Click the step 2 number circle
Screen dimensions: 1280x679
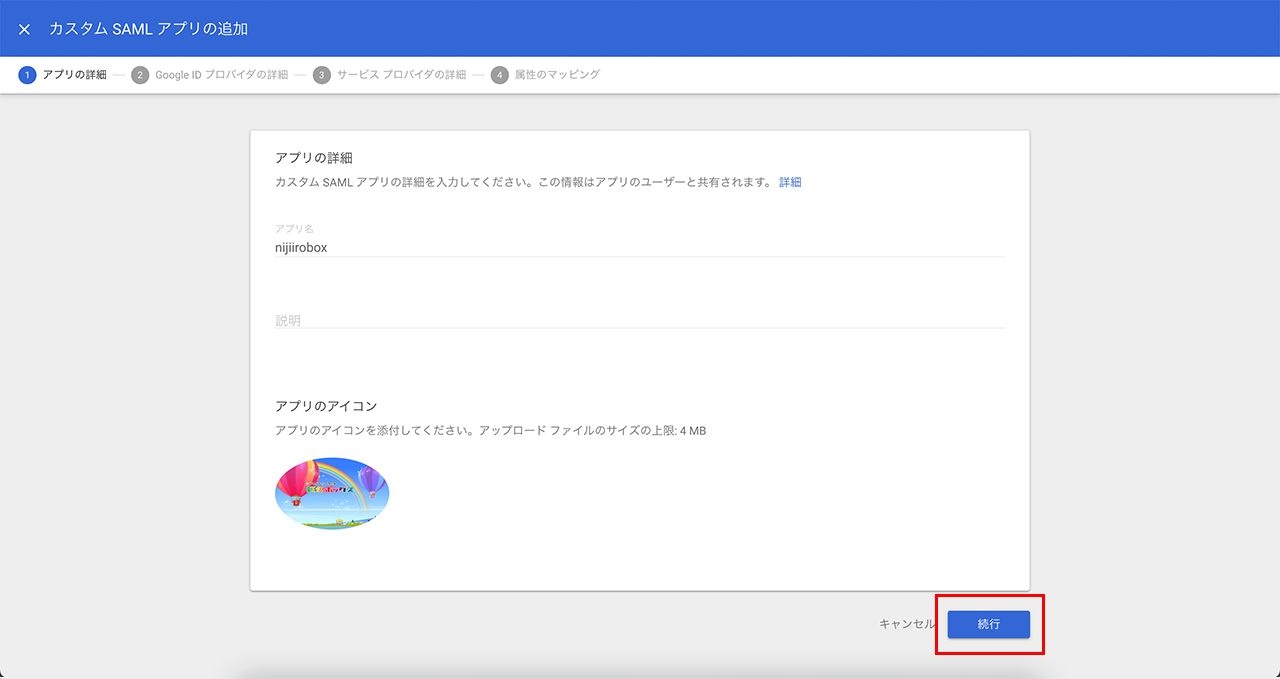pos(140,75)
